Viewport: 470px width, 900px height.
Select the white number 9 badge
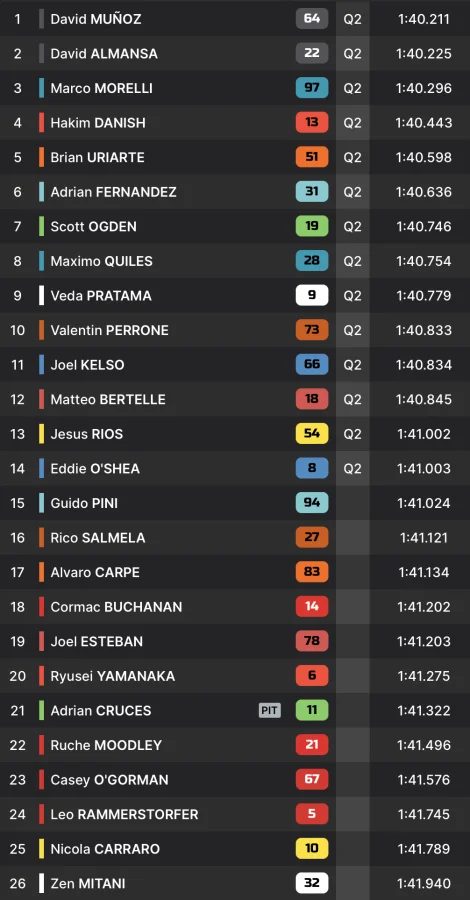[312, 296]
